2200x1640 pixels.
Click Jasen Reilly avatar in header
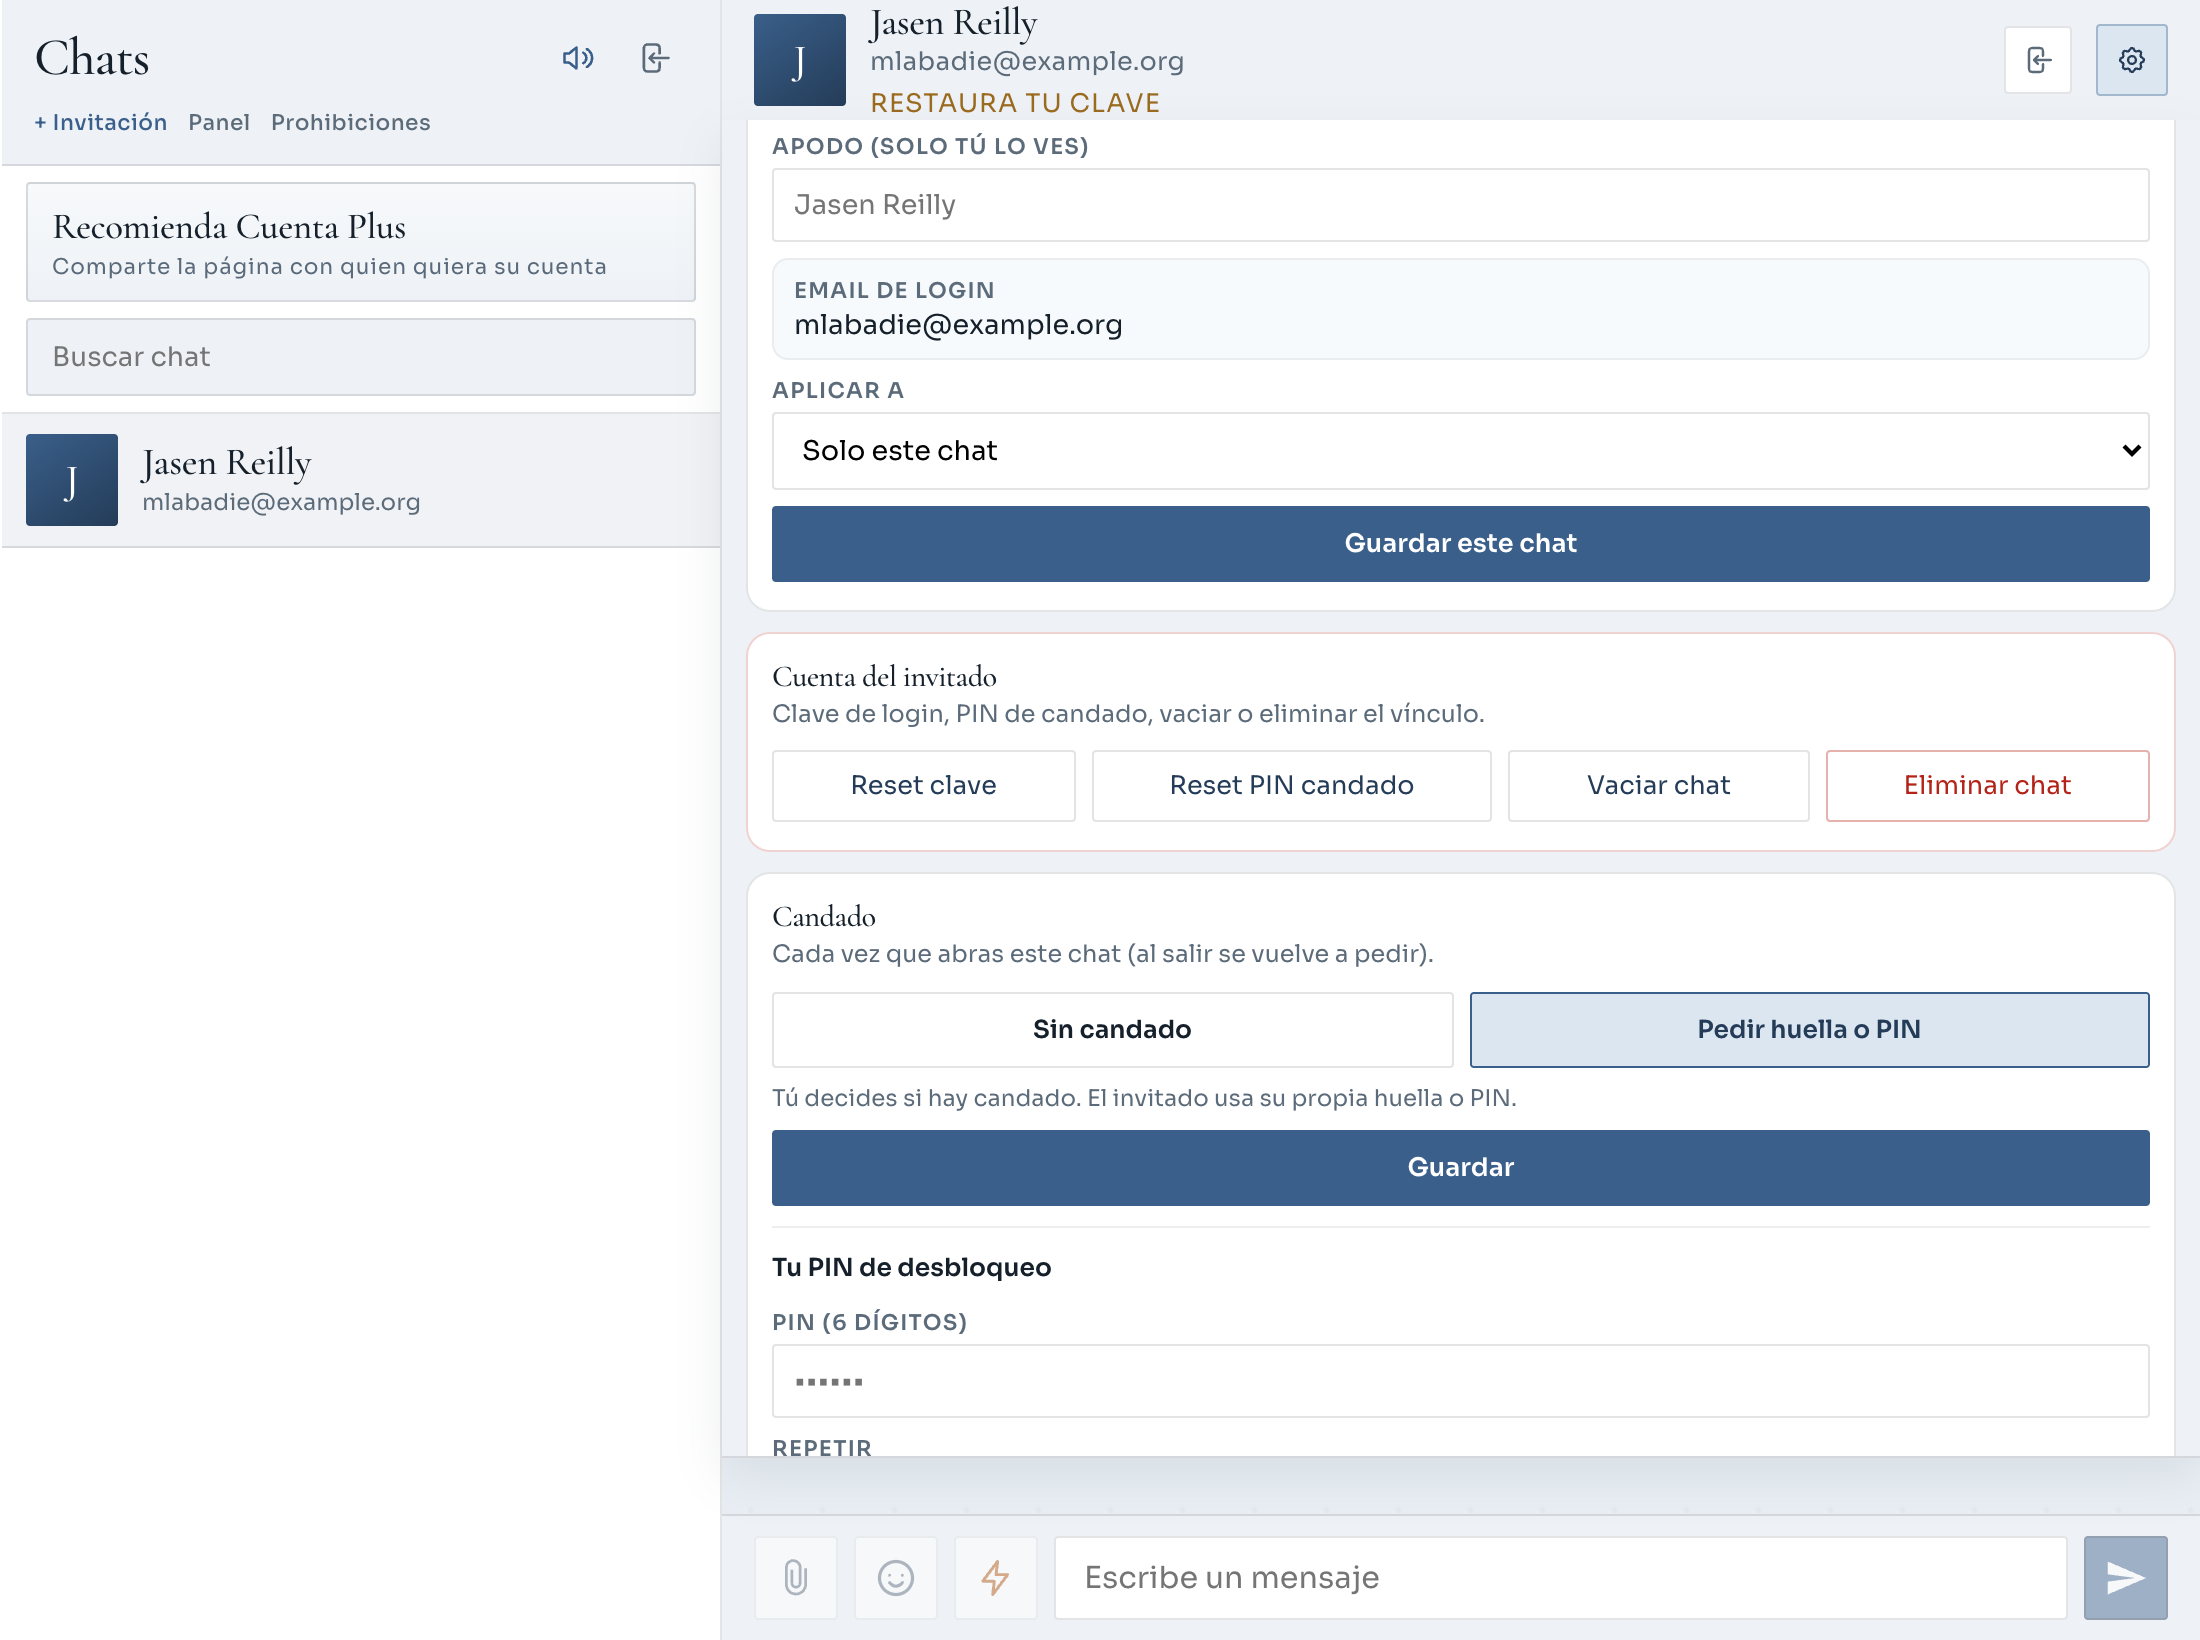[x=799, y=60]
